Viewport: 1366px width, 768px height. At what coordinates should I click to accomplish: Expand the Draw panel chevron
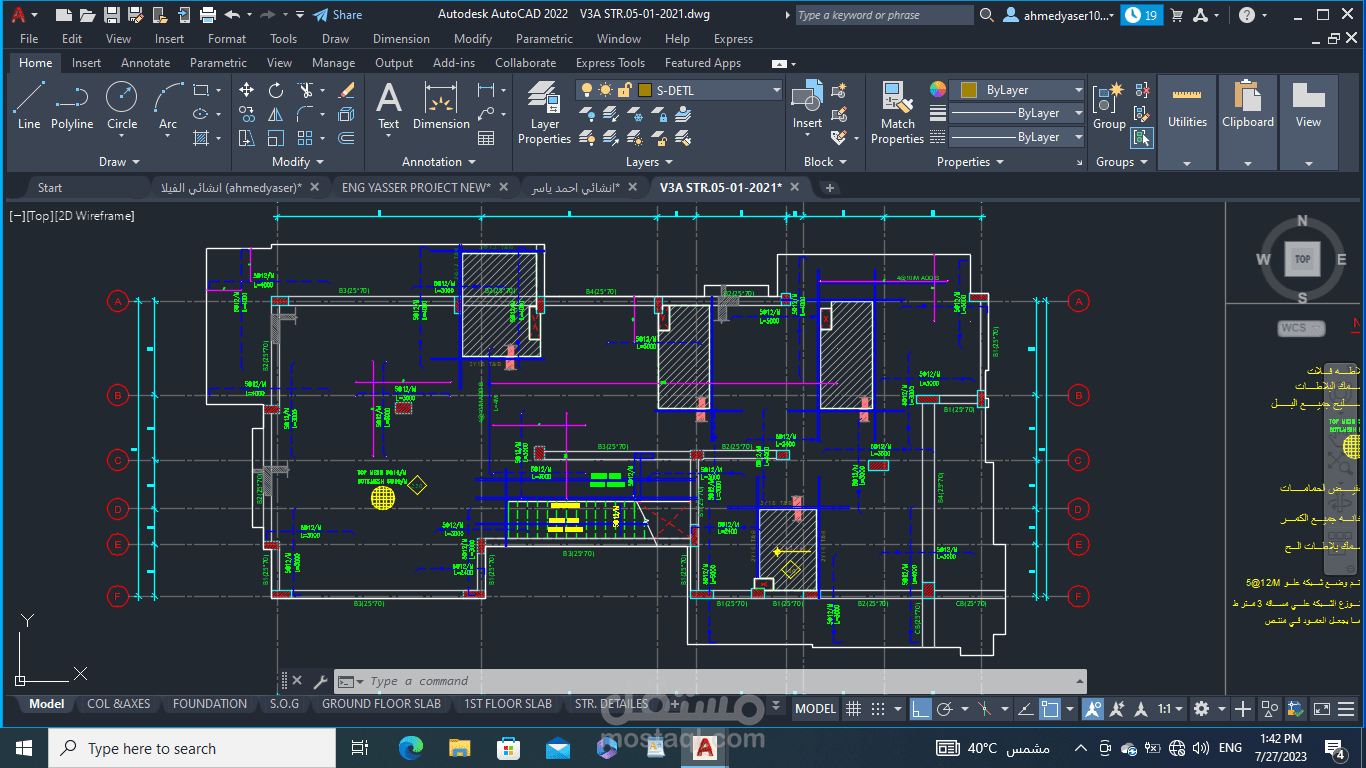pyautogui.click(x=138, y=161)
